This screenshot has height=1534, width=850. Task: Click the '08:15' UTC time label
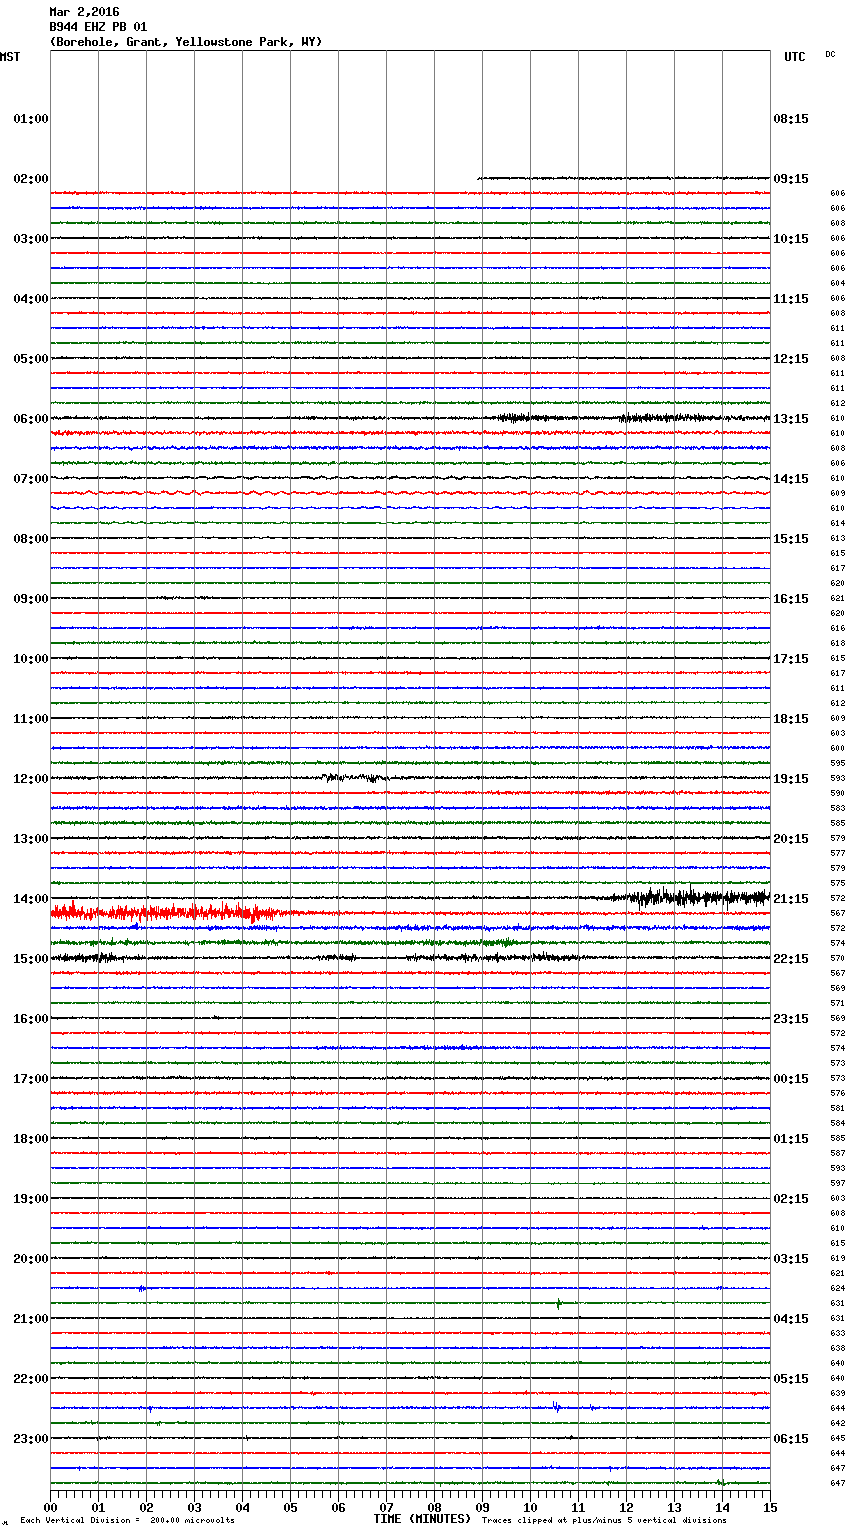(791, 119)
